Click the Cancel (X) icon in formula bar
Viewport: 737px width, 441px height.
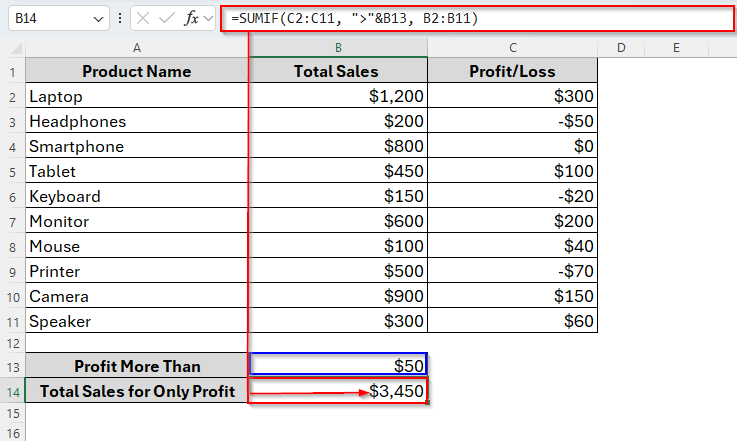point(145,19)
